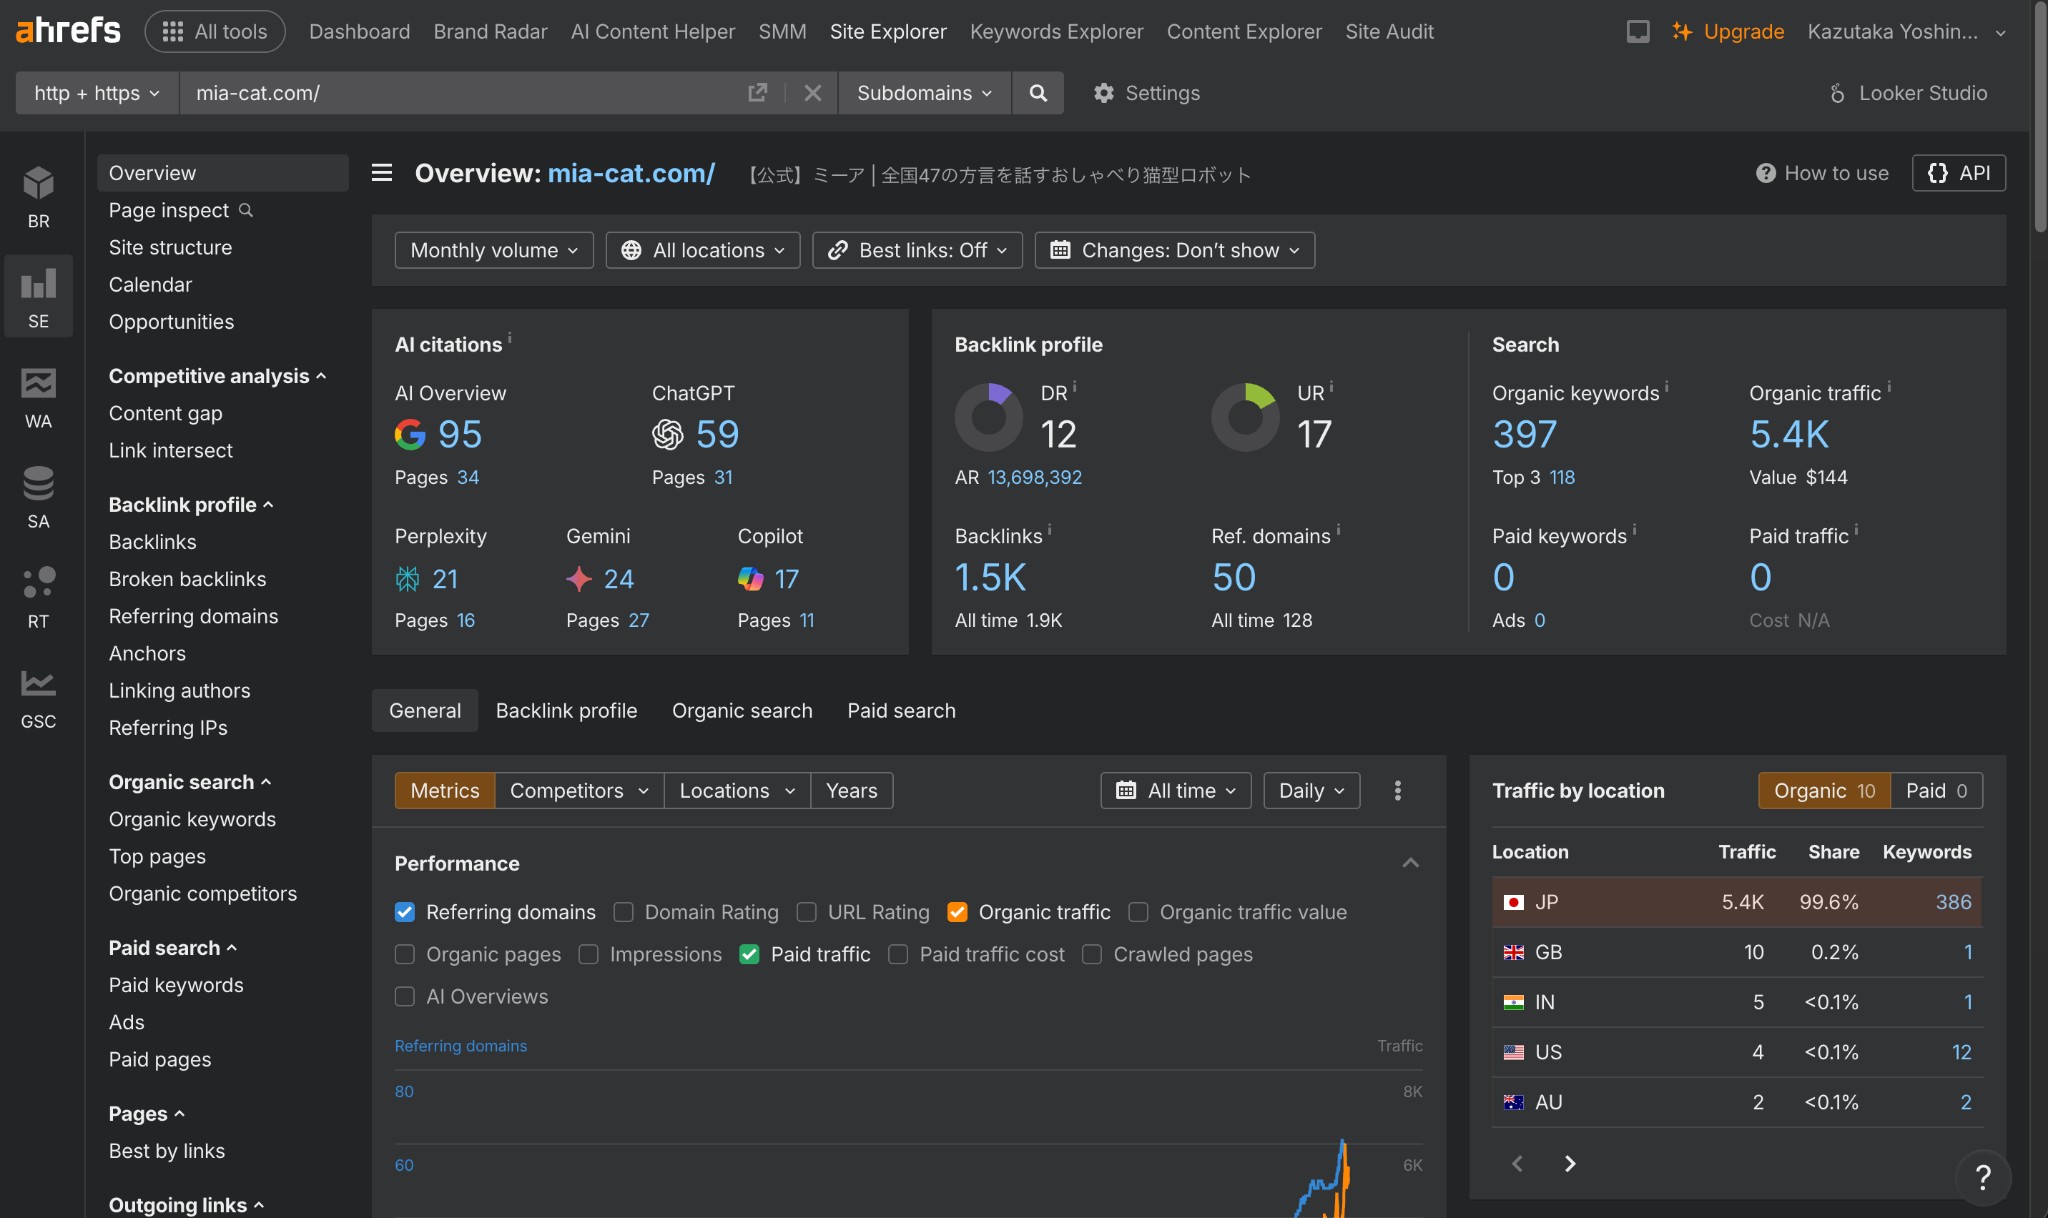Enable the AI Overviews metric checkbox
Image resolution: width=2048 pixels, height=1218 pixels.
coord(405,996)
